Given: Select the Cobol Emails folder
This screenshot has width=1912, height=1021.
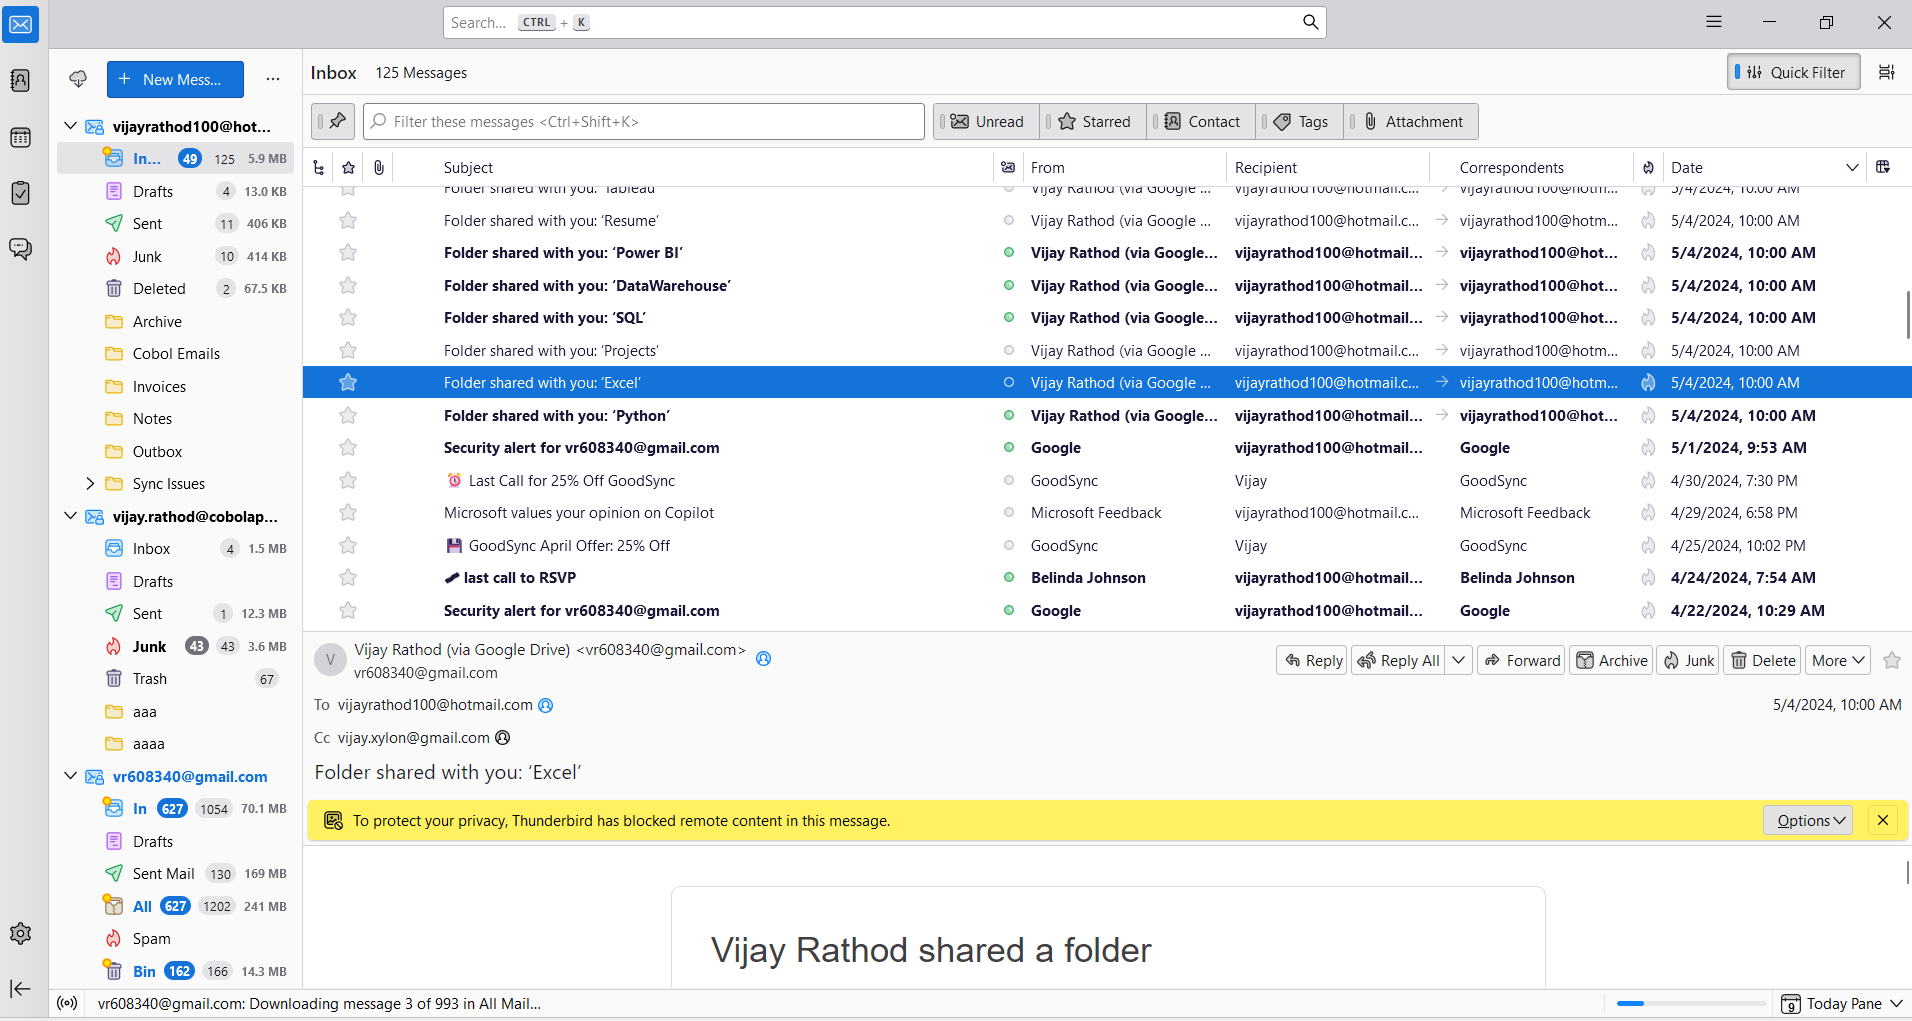Looking at the screenshot, I should tap(176, 354).
